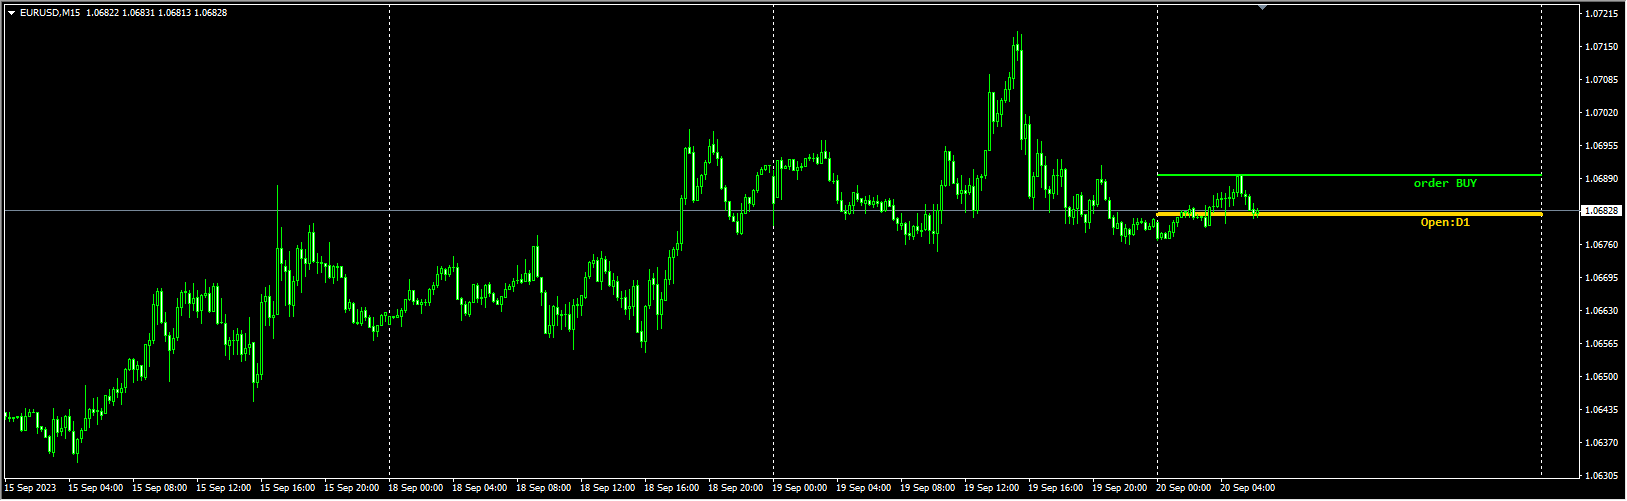Click price level 1.06565 on the axis
1627x501 pixels.
click(1602, 344)
